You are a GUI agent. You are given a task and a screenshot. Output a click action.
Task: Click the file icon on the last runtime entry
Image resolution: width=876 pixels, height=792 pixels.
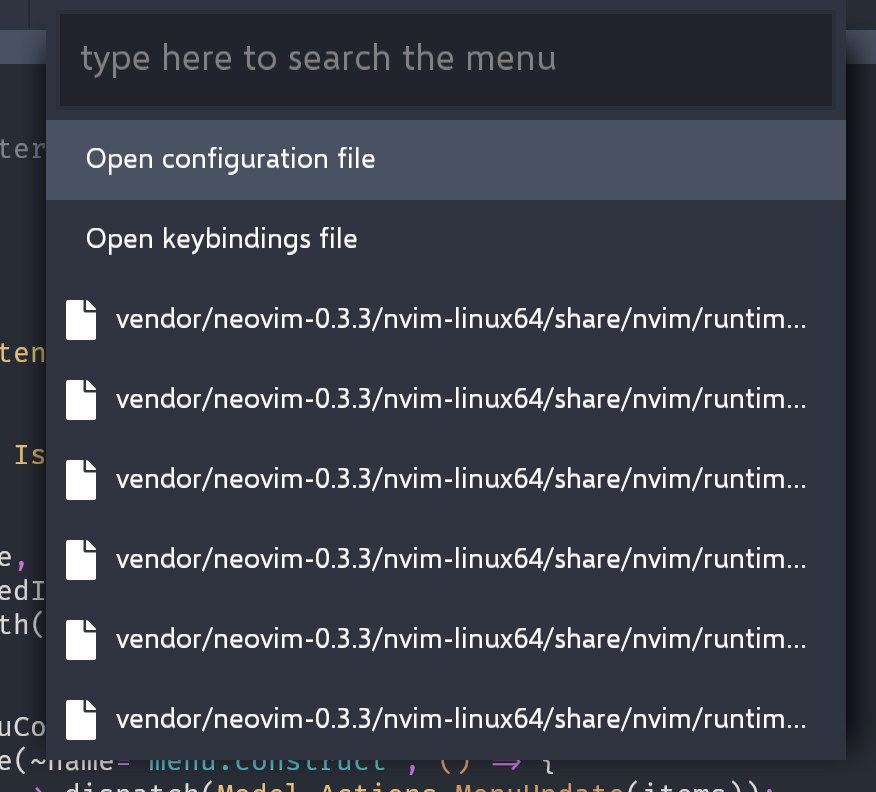point(81,719)
